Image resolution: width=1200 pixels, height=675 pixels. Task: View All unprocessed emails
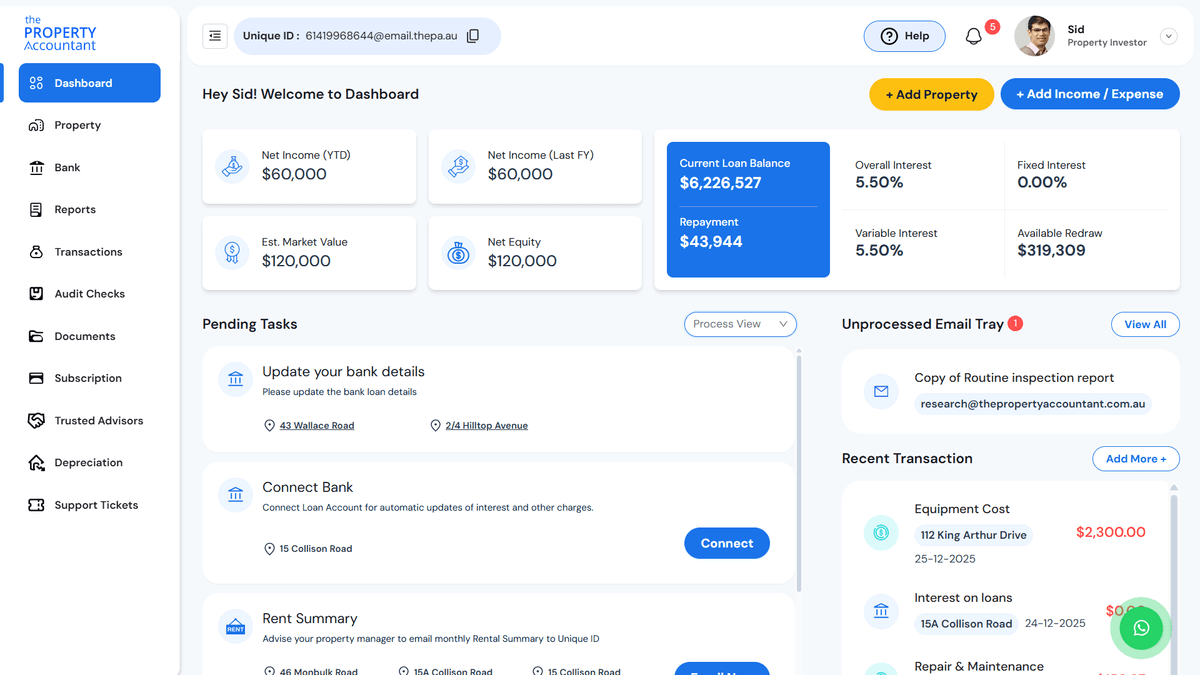[x=1145, y=324]
